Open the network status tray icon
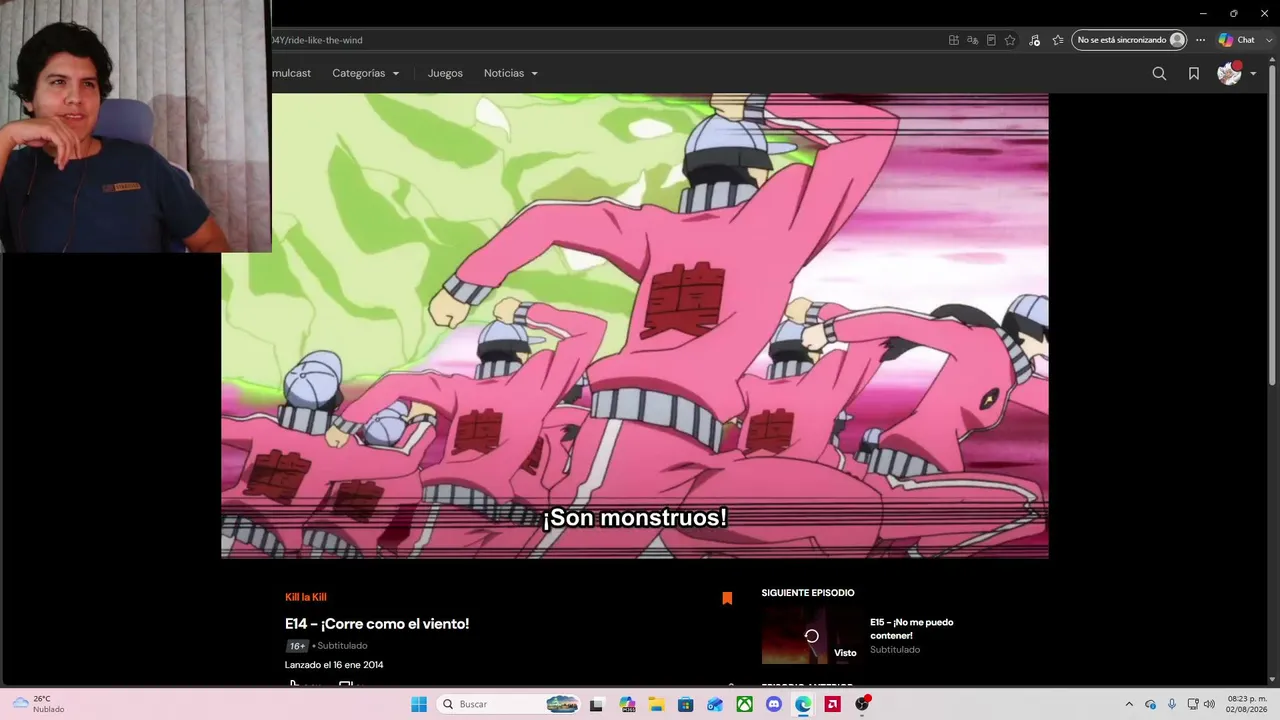1280x720 pixels. (1193, 704)
